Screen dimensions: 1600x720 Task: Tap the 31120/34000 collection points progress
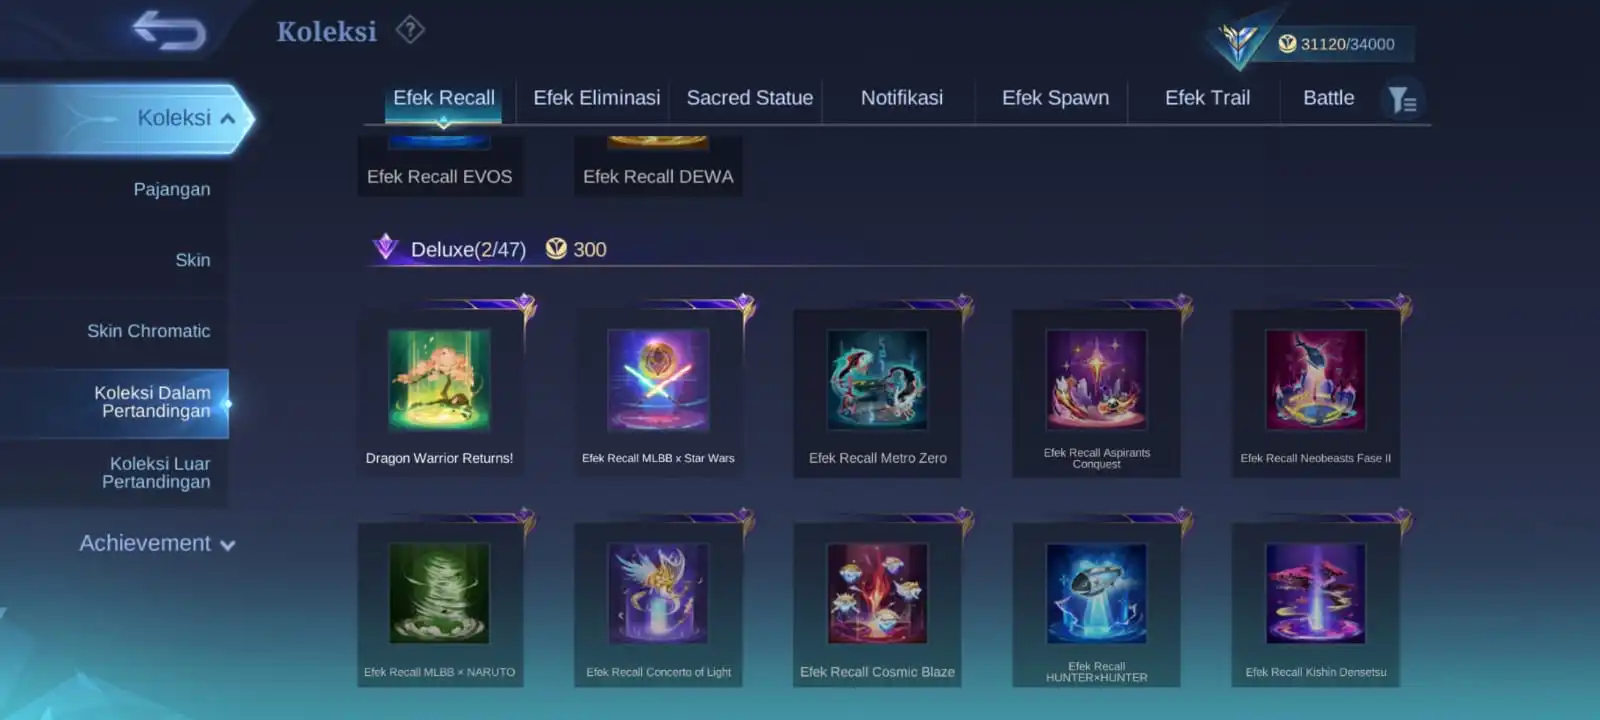click(1346, 44)
